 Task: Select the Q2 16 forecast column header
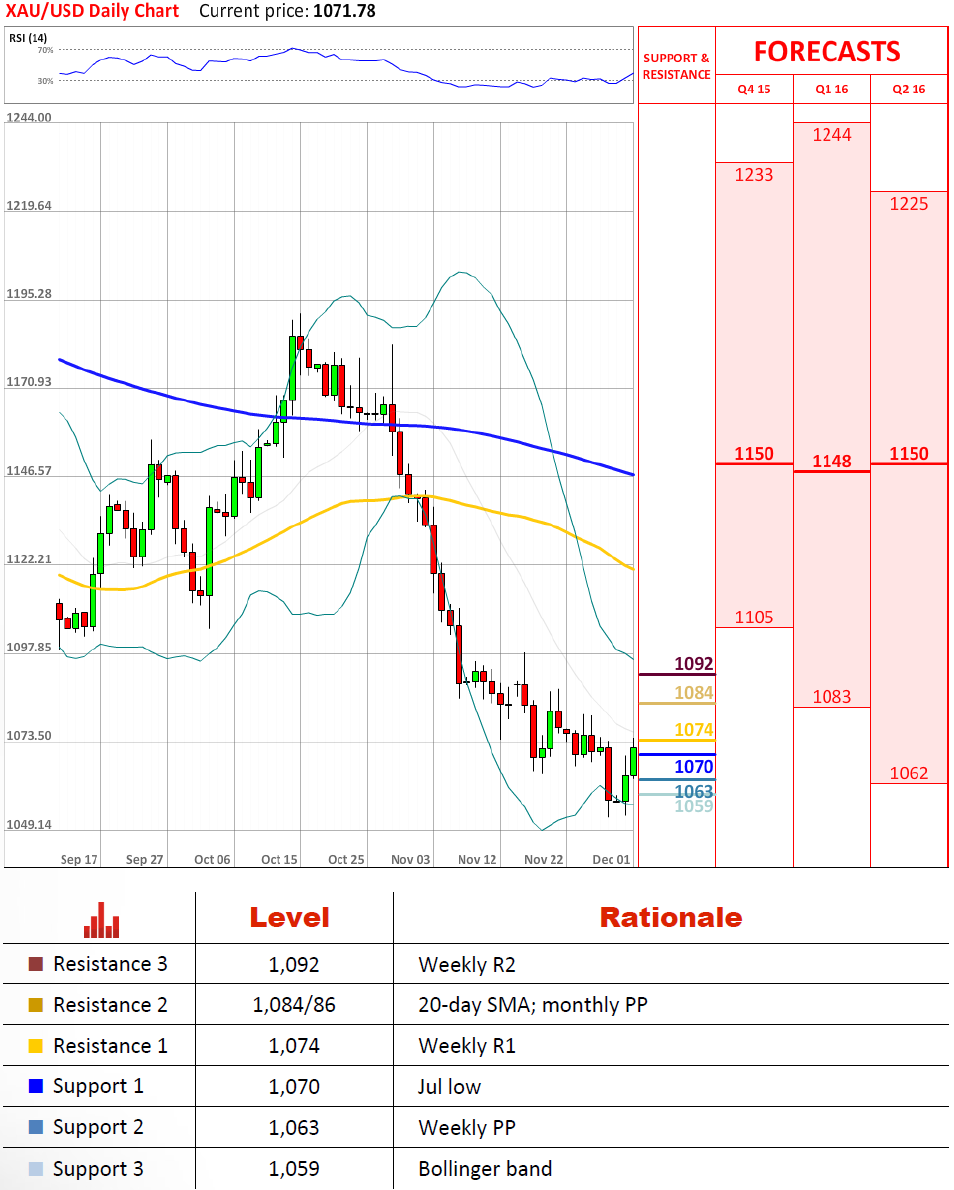pyautogui.click(x=909, y=89)
